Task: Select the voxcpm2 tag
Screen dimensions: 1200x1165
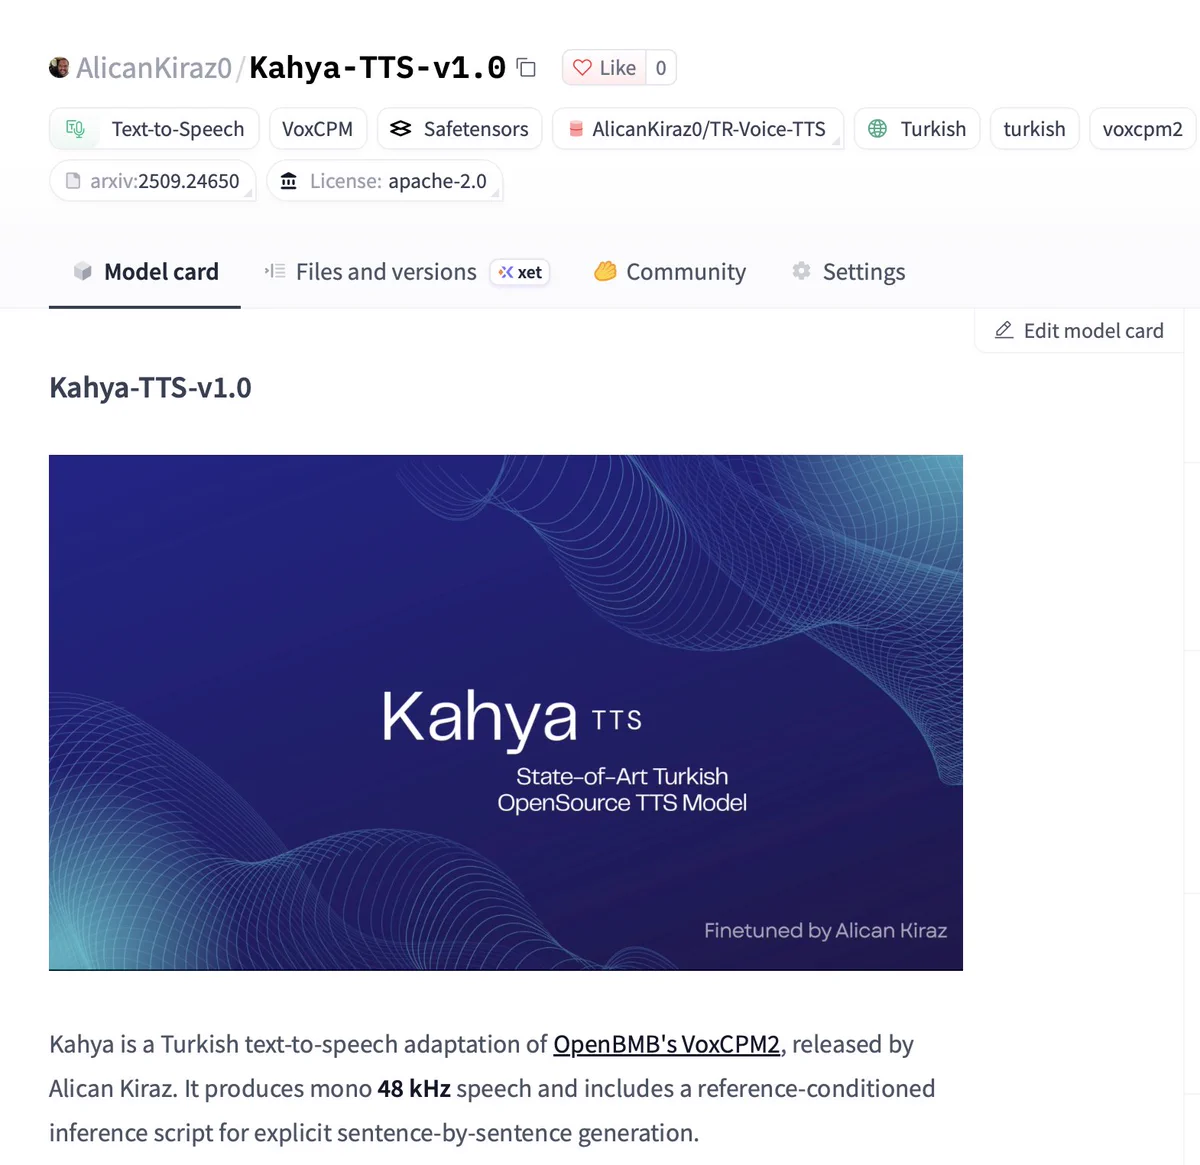Action: [x=1143, y=129]
